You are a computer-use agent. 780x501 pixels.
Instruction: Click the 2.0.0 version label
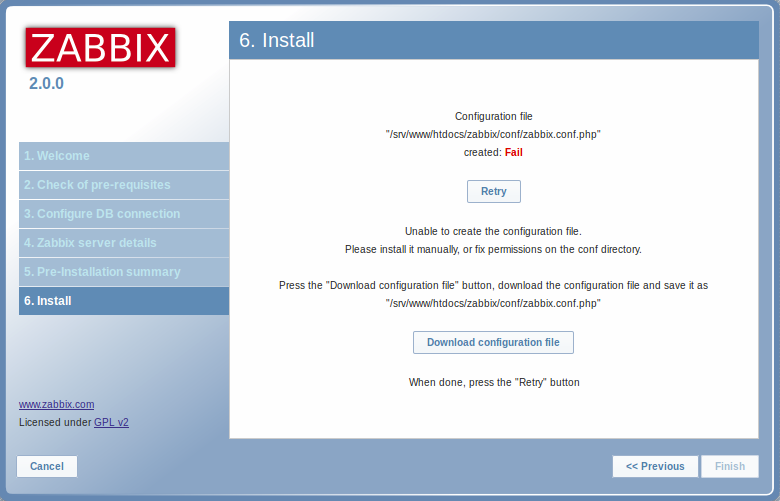pos(46,84)
